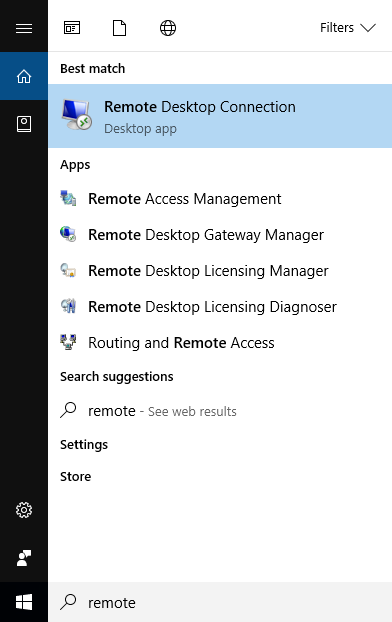
Task: Launch Remote Desktop Gateway Manager
Action: pyautogui.click(x=220, y=235)
